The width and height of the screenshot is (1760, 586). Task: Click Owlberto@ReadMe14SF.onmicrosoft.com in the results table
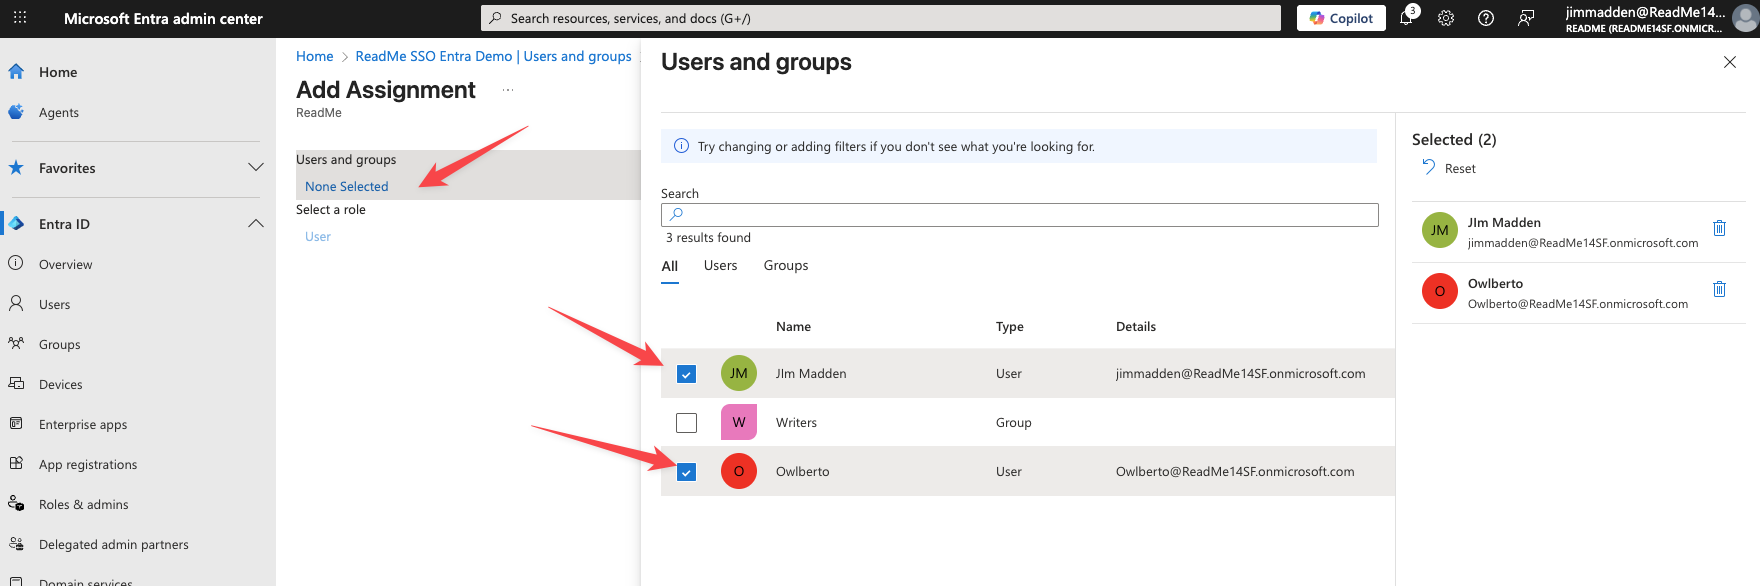point(1235,471)
